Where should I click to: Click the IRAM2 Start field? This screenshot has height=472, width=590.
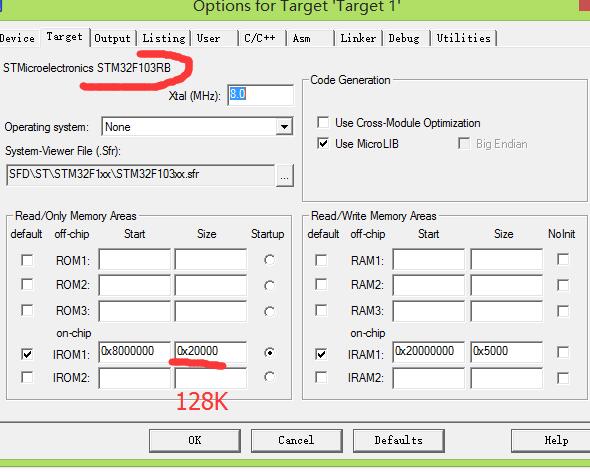click(429, 378)
